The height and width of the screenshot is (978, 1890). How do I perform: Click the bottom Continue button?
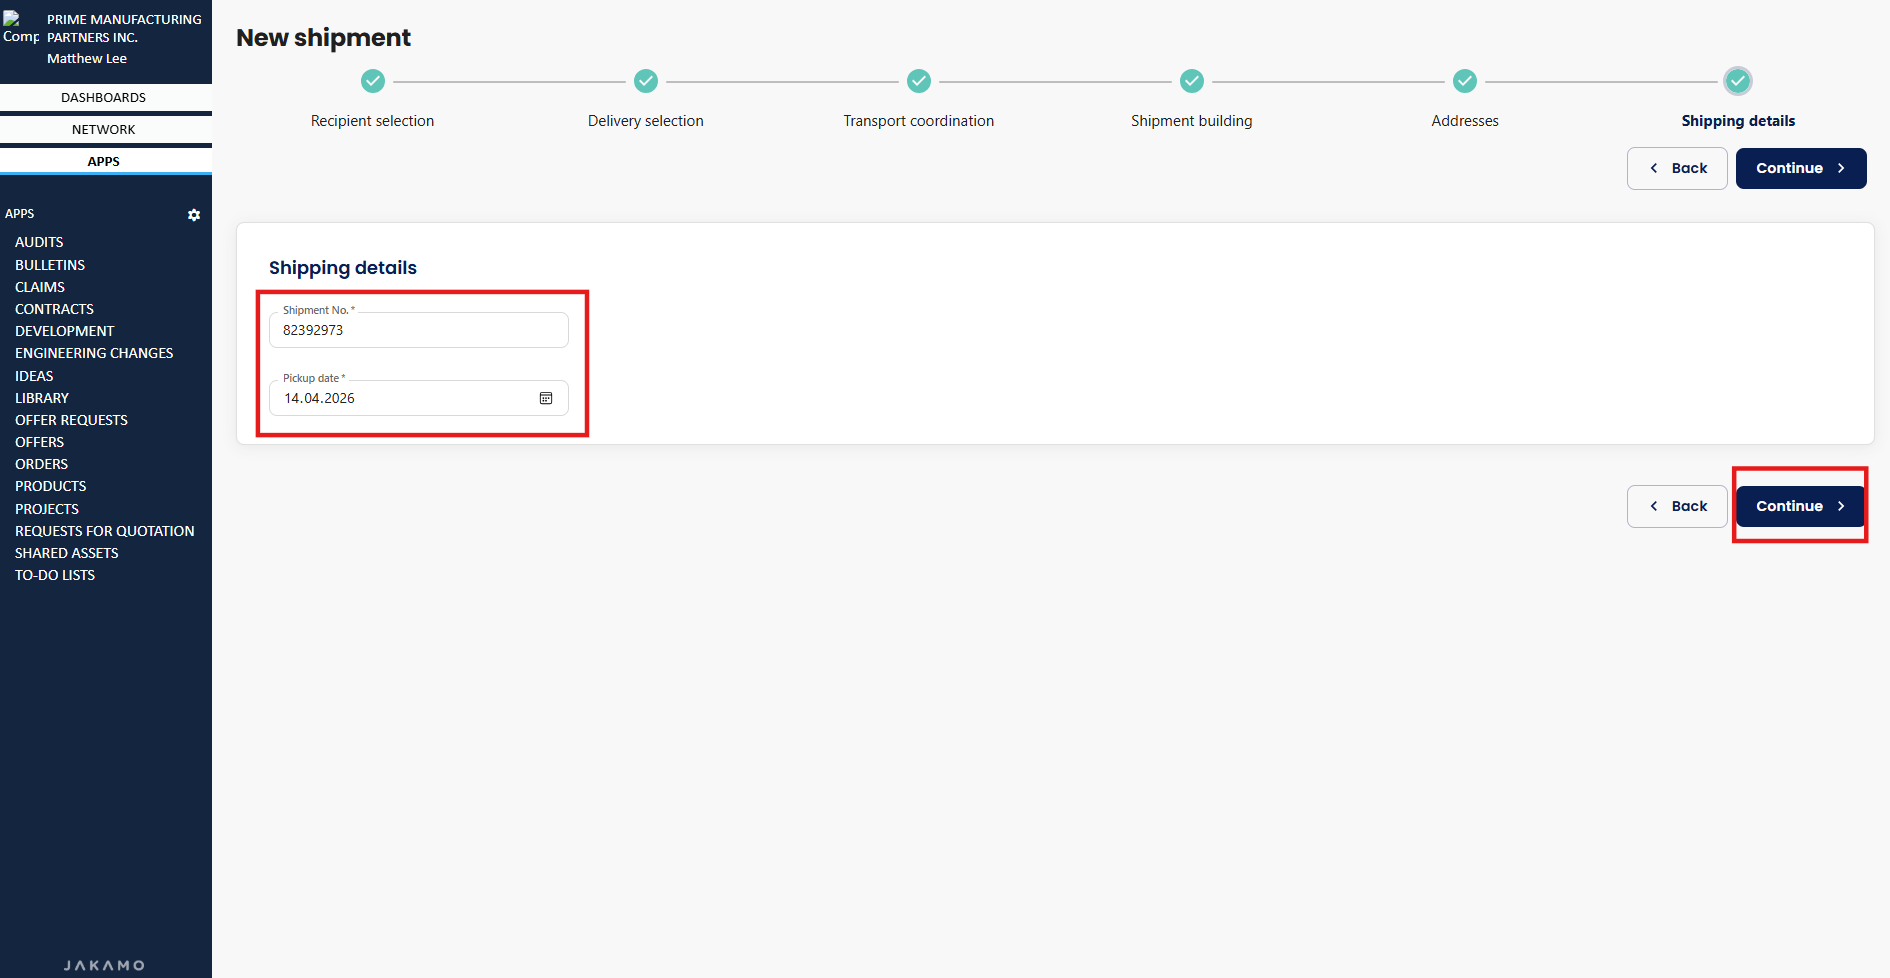(1800, 506)
